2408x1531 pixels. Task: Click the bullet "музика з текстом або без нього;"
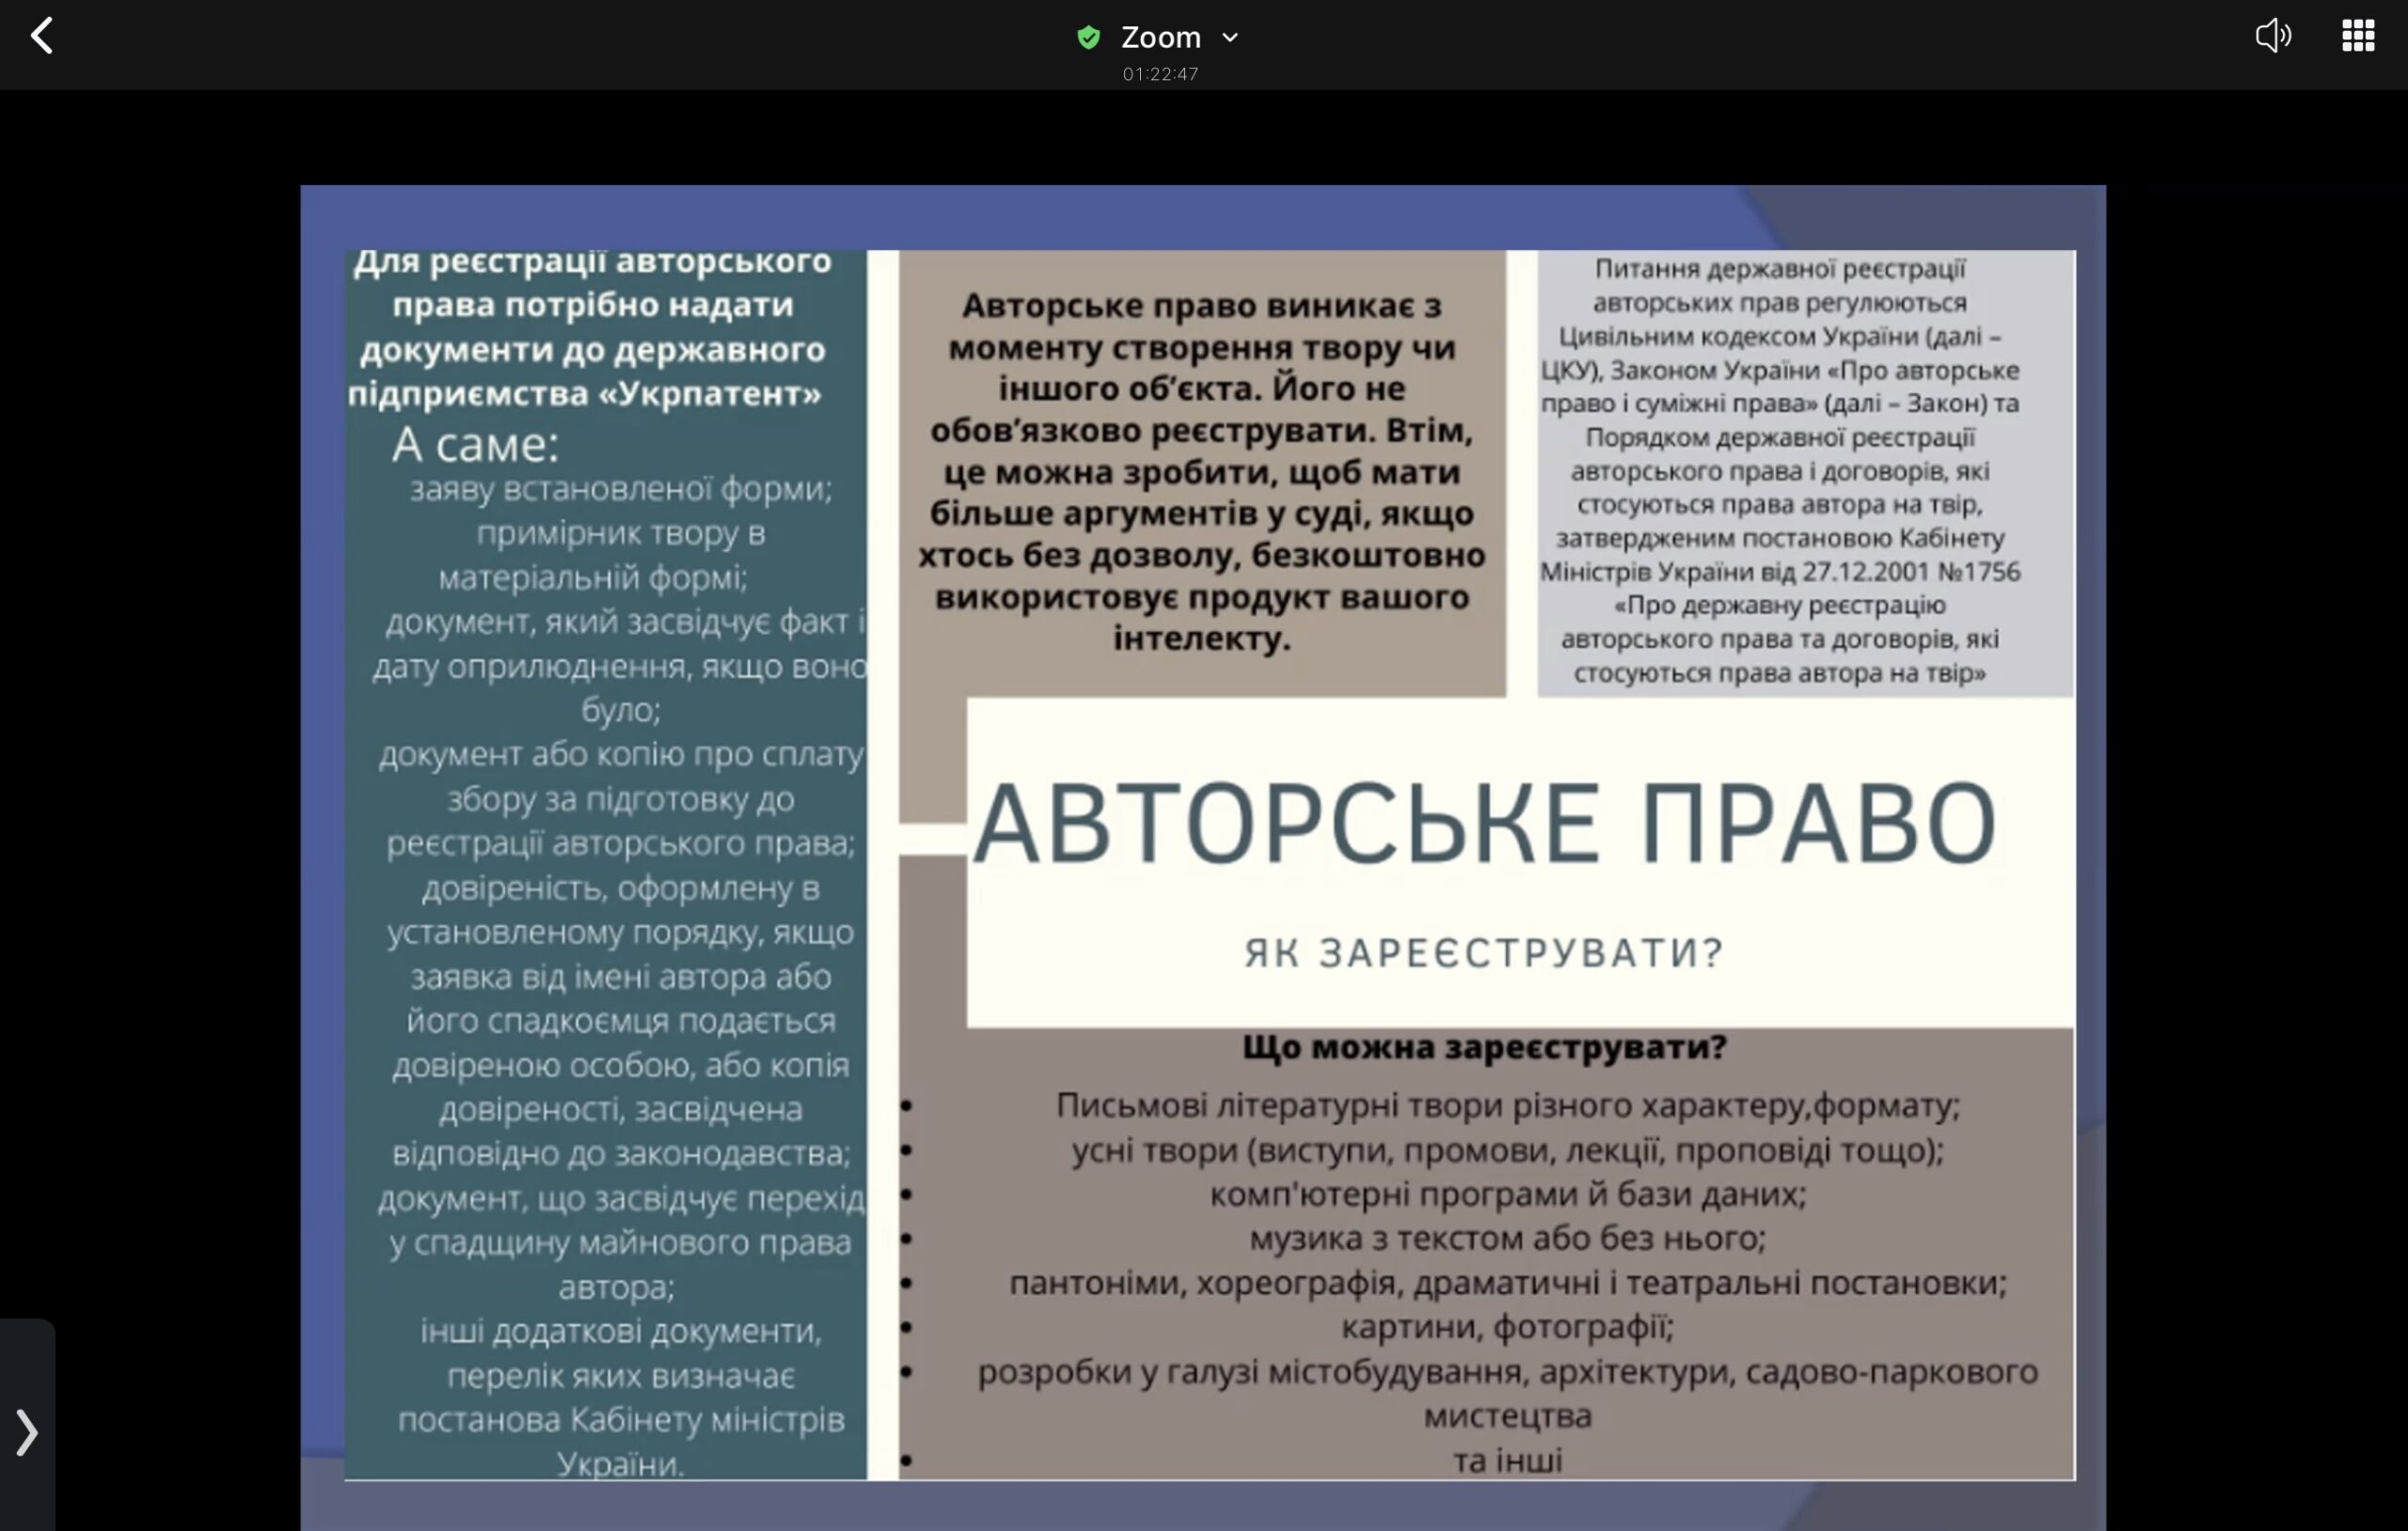click(x=1507, y=1238)
